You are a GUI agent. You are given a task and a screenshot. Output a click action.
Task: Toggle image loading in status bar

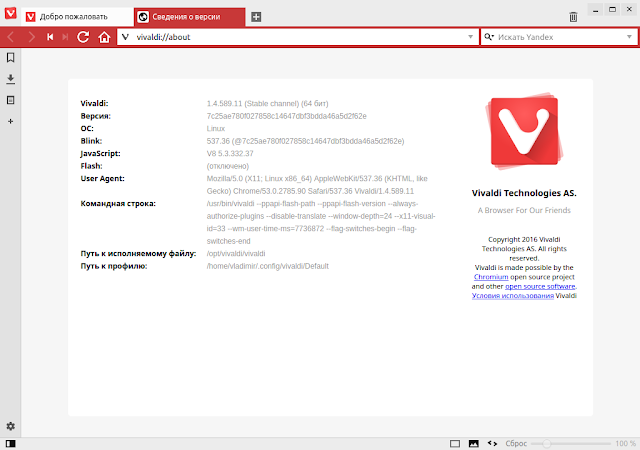point(473,443)
